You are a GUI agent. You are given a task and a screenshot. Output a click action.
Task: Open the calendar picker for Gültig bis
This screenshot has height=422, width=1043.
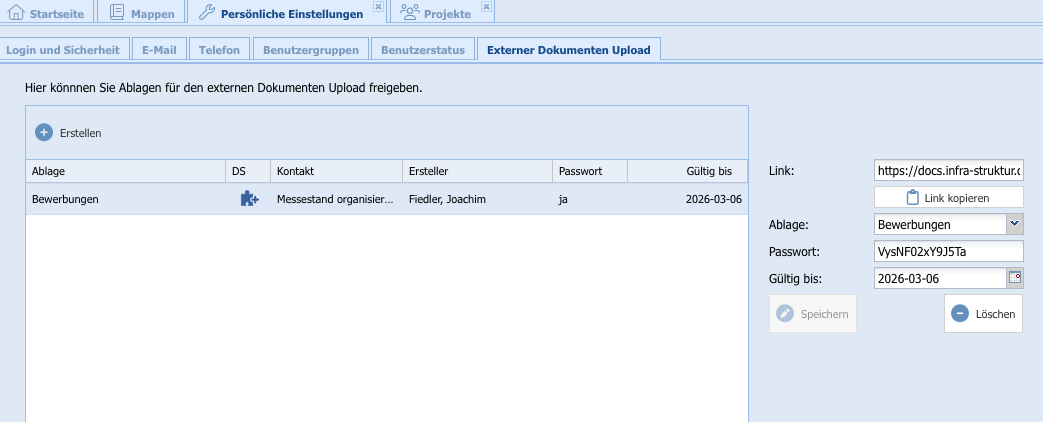pos(1015,278)
